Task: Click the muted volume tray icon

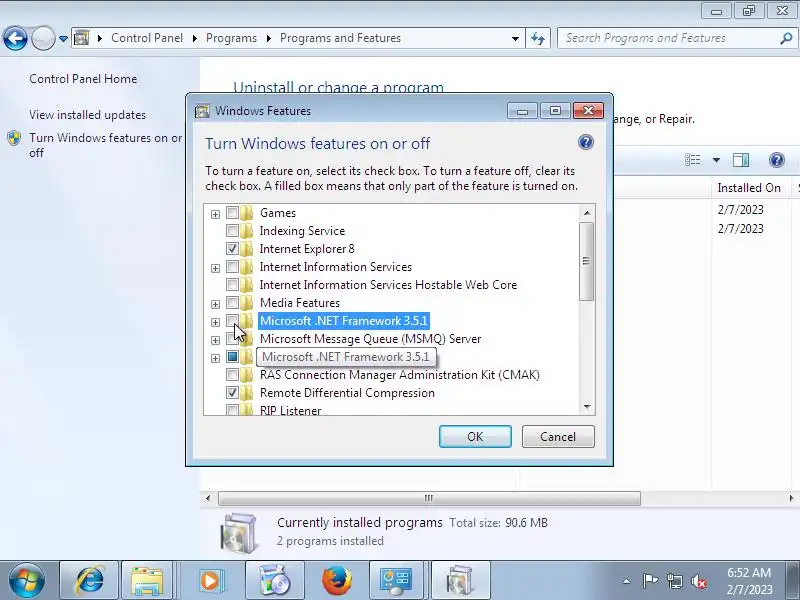Action: pyautogui.click(x=698, y=581)
